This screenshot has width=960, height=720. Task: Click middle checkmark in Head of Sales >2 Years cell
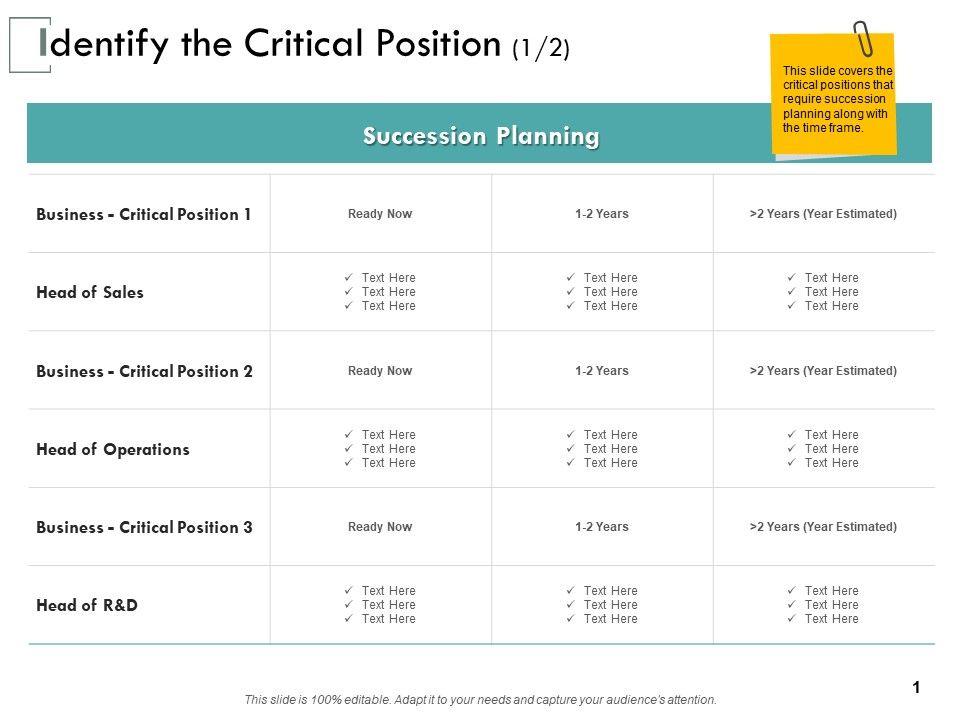click(791, 292)
